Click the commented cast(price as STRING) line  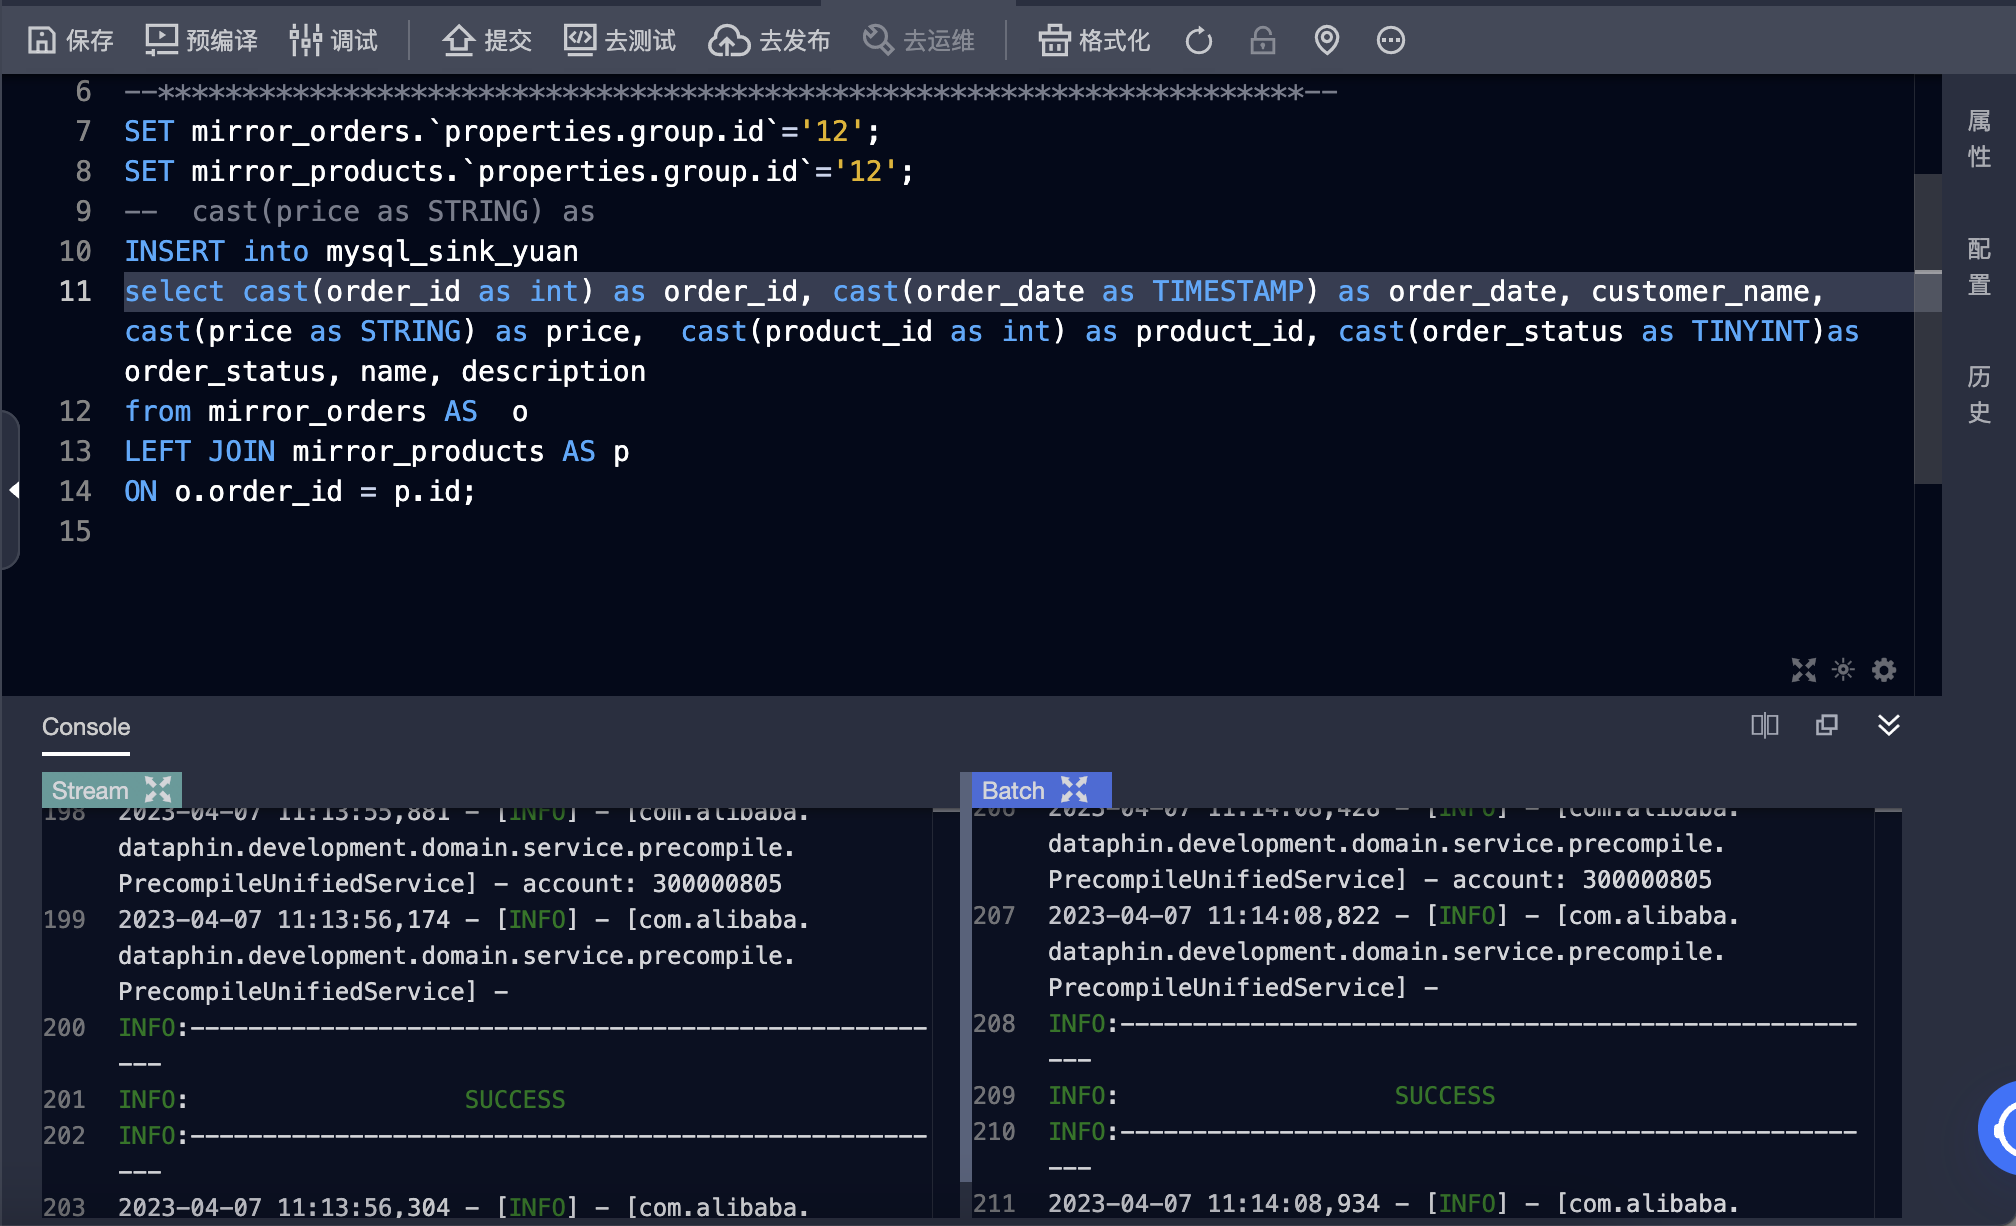(x=359, y=211)
